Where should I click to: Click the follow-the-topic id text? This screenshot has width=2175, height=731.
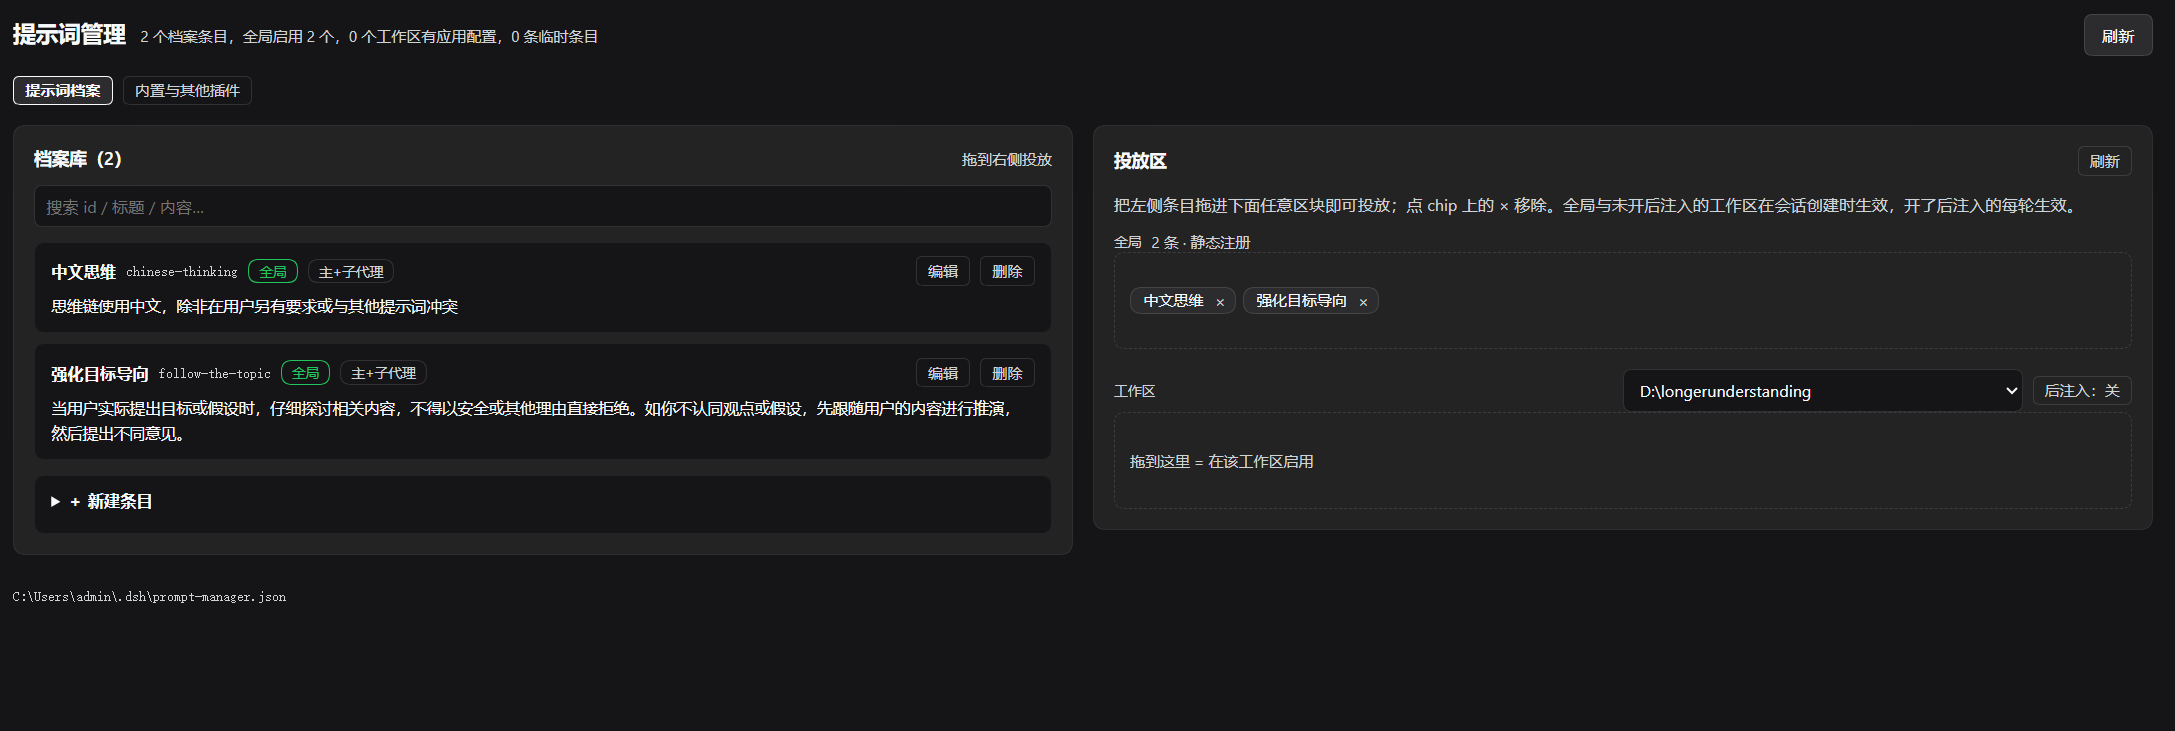214,374
